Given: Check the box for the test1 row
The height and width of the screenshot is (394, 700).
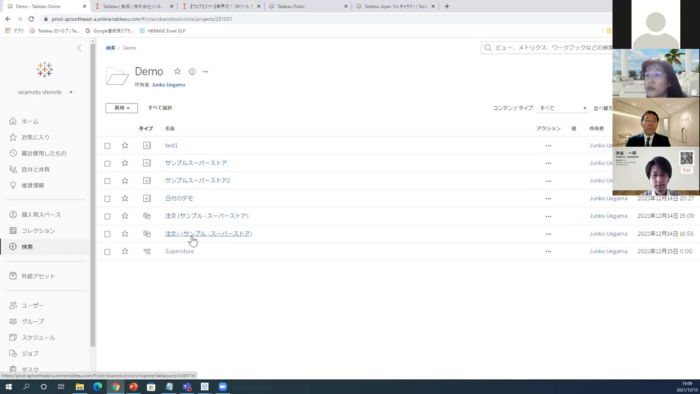Looking at the screenshot, I should (x=107, y=146).
